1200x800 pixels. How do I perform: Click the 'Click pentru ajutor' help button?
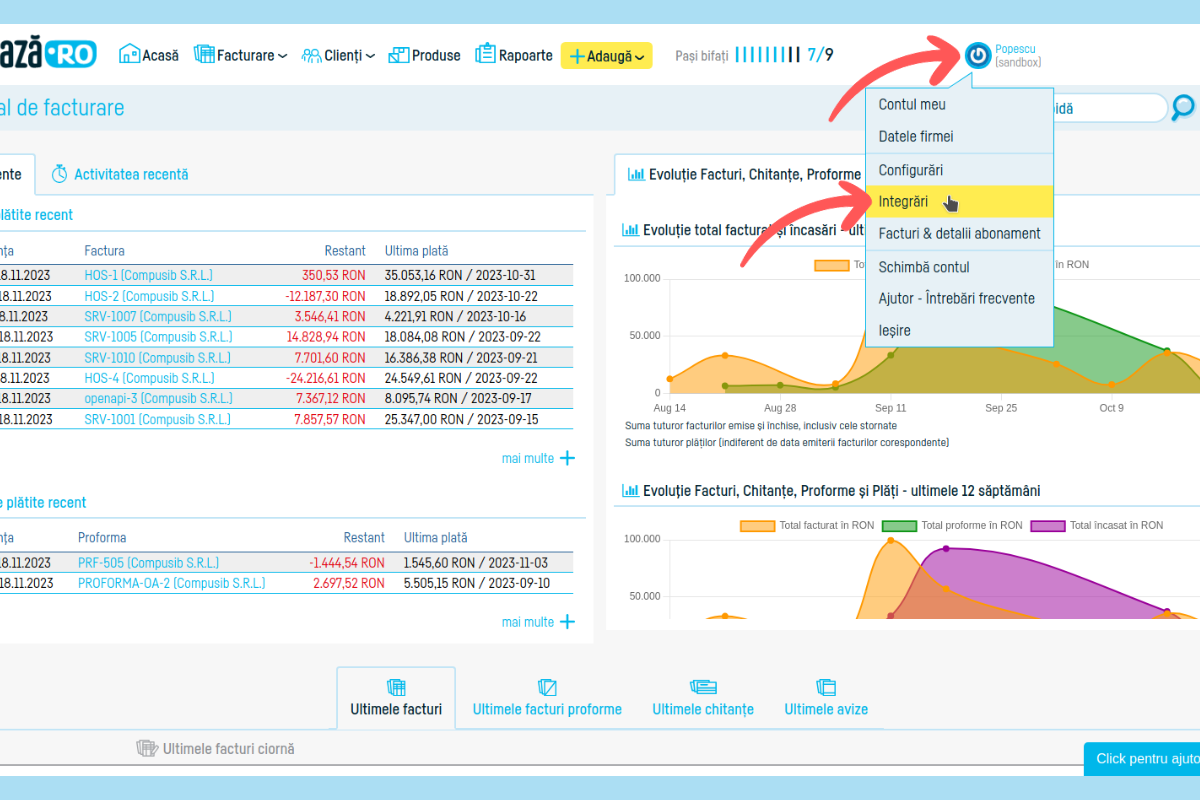click(1143, 758)
